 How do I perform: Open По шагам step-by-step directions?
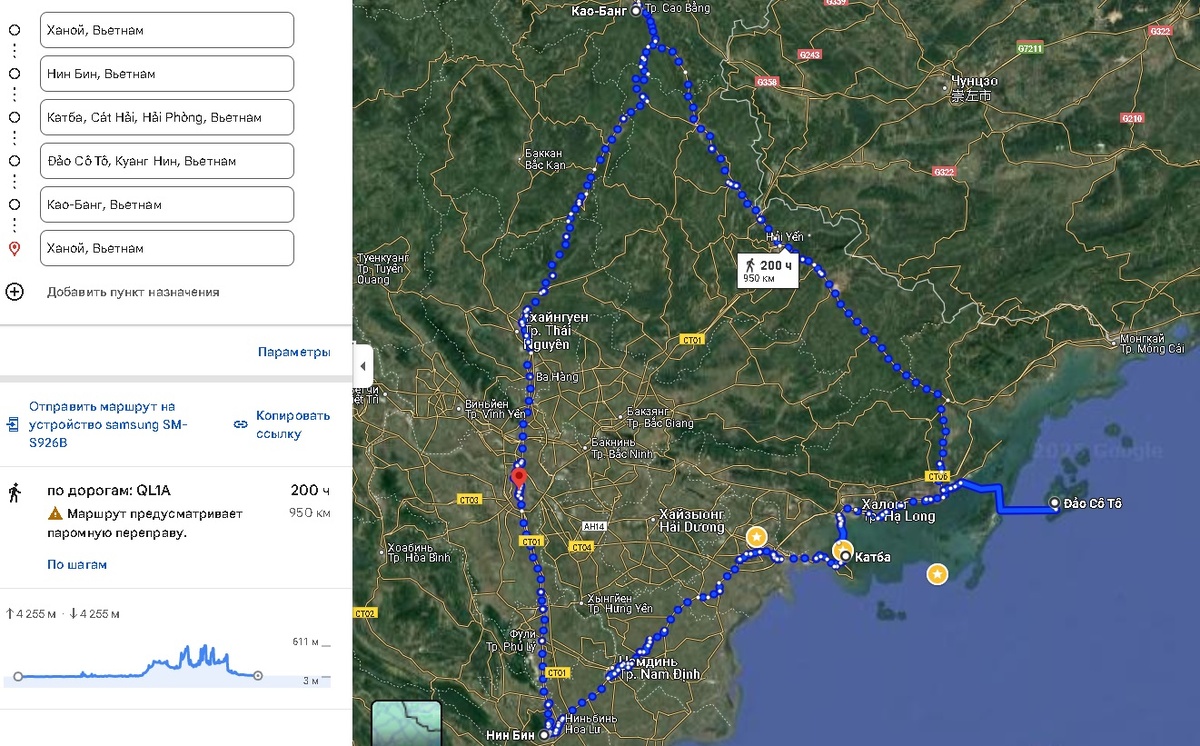77,564
